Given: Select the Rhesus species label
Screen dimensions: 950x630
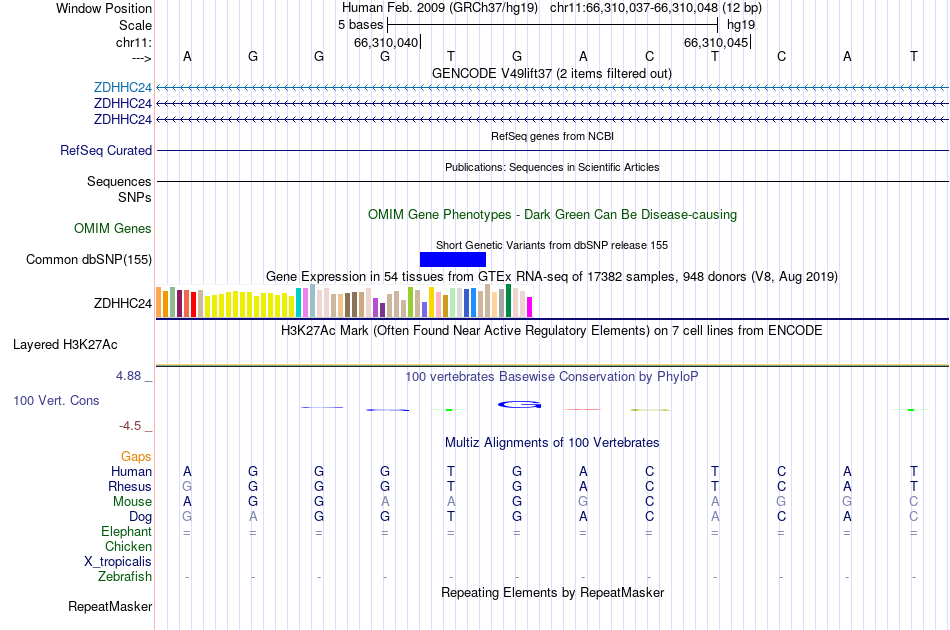Looking at the screenshot, I should click(130, 486).
